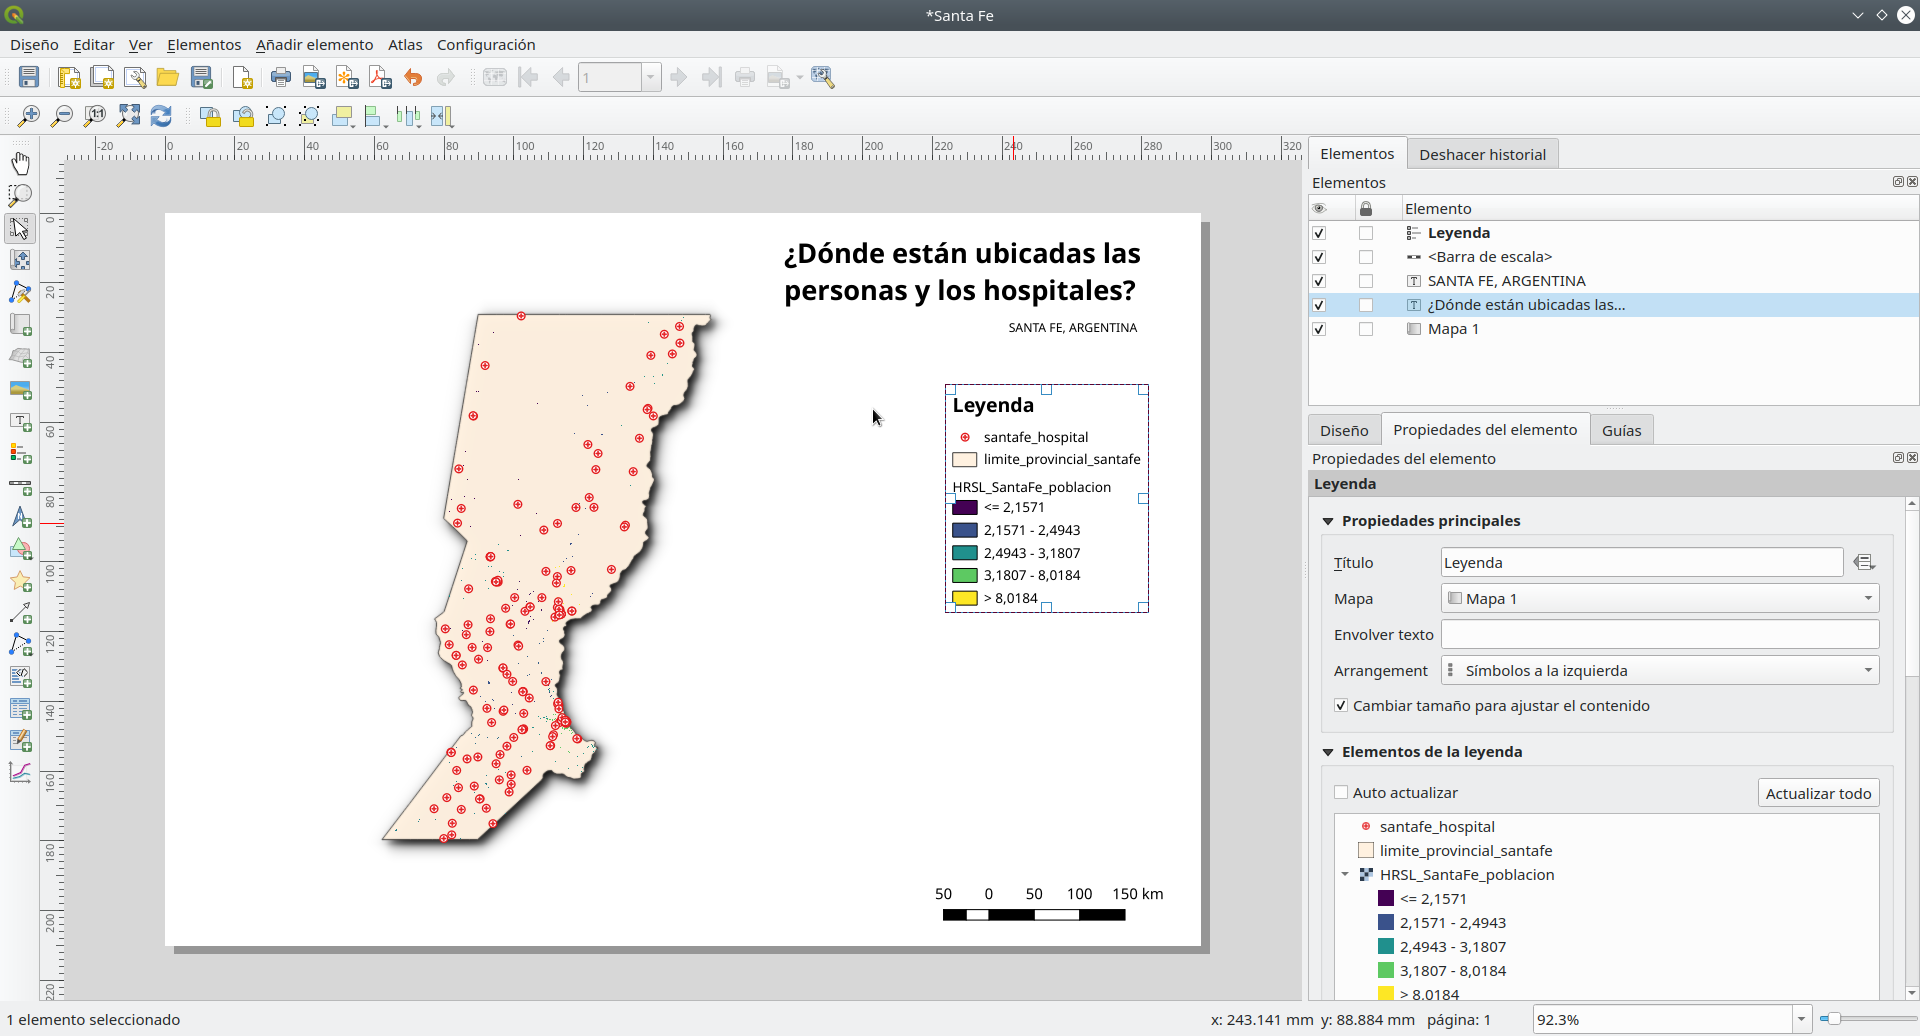Image resolution: width=1920 pixels, height=1036 pixels.
Task: Add a marker item (star icon)
Action: pos(20,581)
